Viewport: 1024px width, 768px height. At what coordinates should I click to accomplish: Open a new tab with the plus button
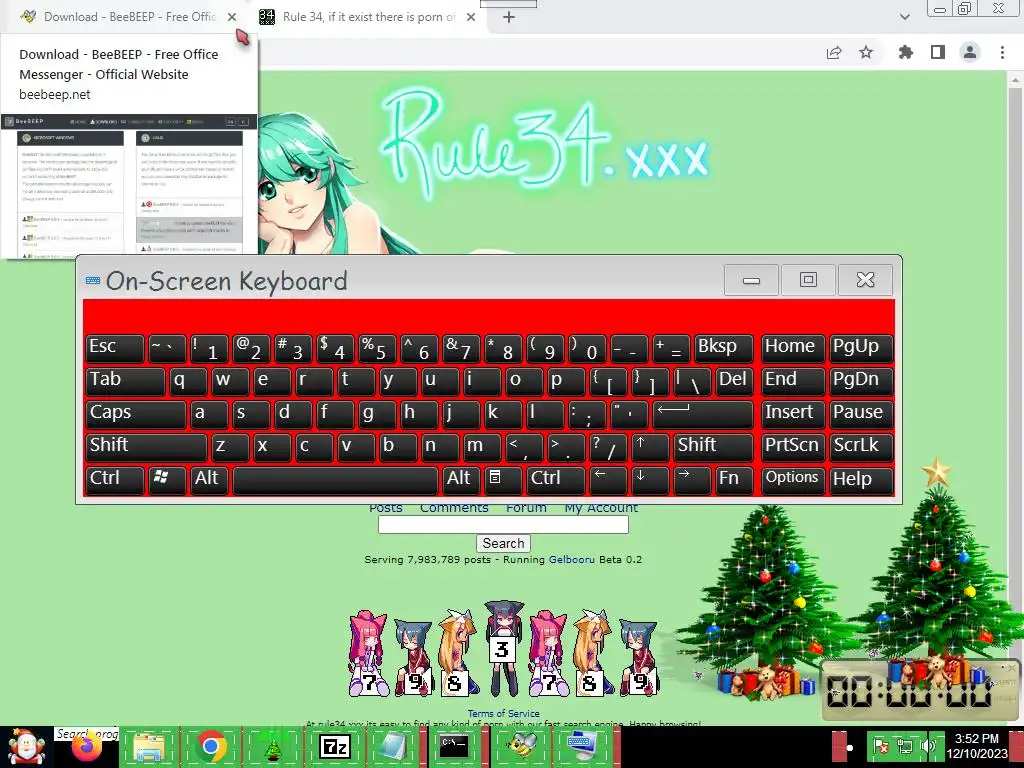pyautogui.click(x=509, y=18)
